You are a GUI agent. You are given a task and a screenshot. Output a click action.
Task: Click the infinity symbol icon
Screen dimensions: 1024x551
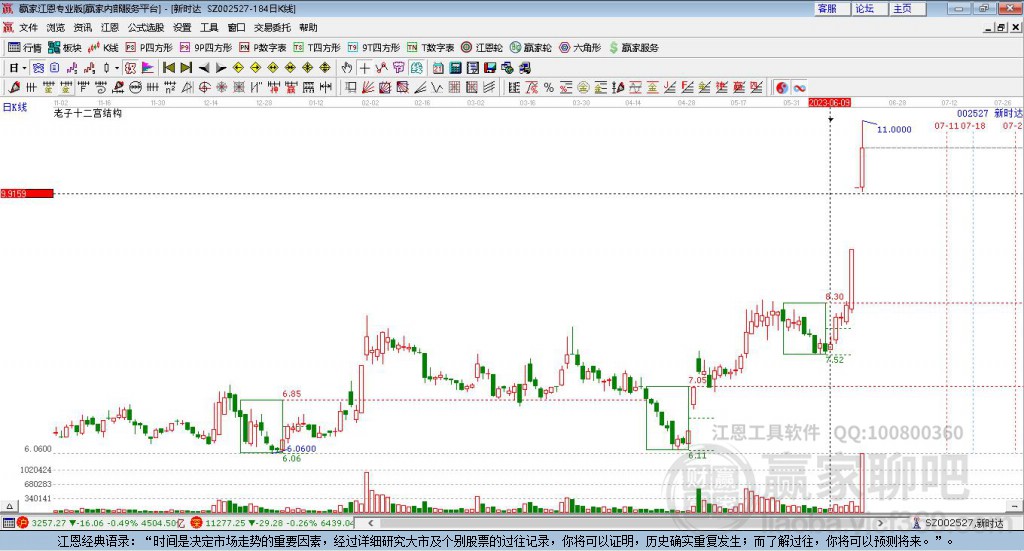pos(799,87)
